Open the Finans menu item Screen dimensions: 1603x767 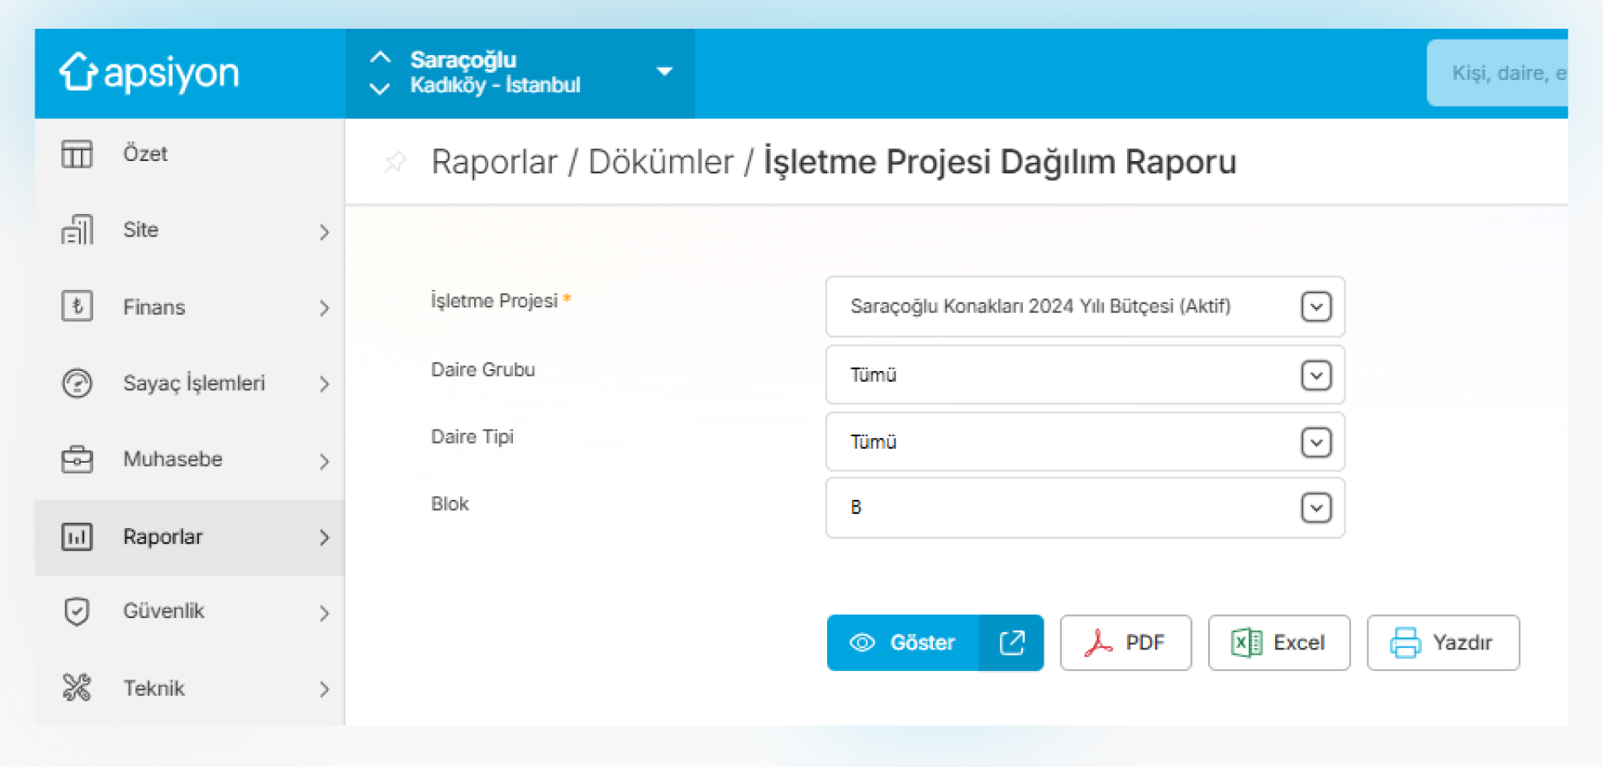point(190,307)
